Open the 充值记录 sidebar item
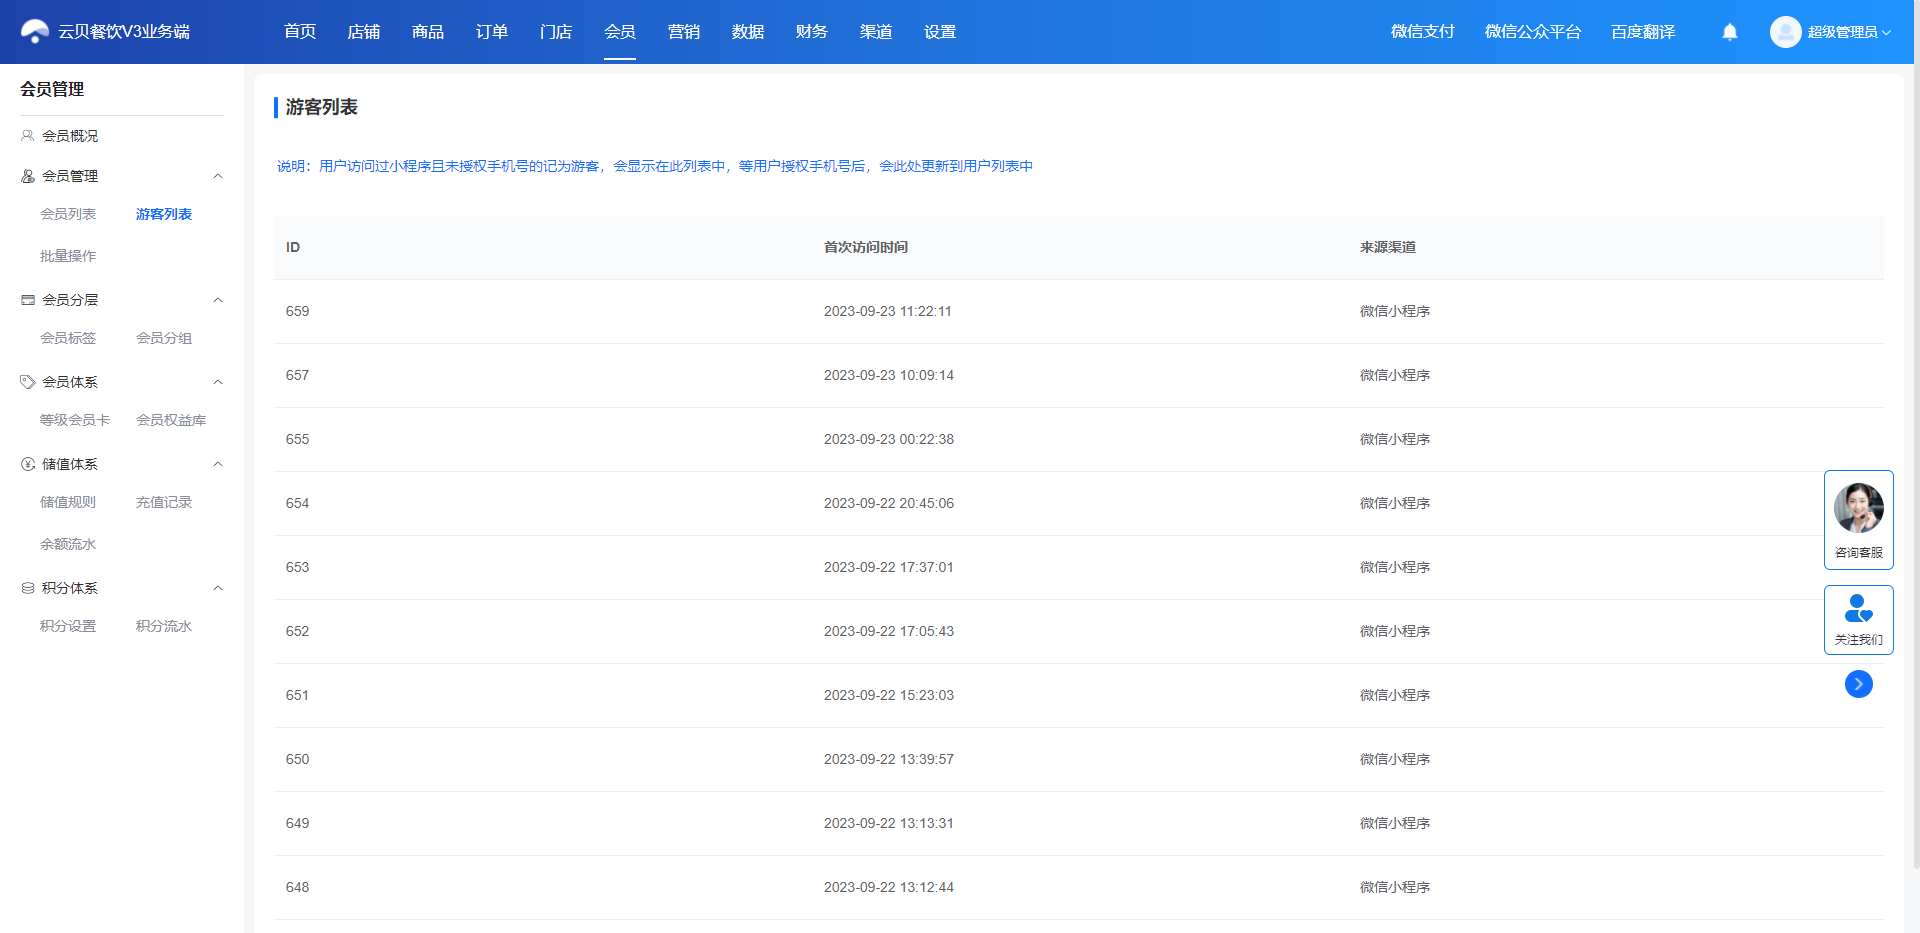 [x=164, y=502]
